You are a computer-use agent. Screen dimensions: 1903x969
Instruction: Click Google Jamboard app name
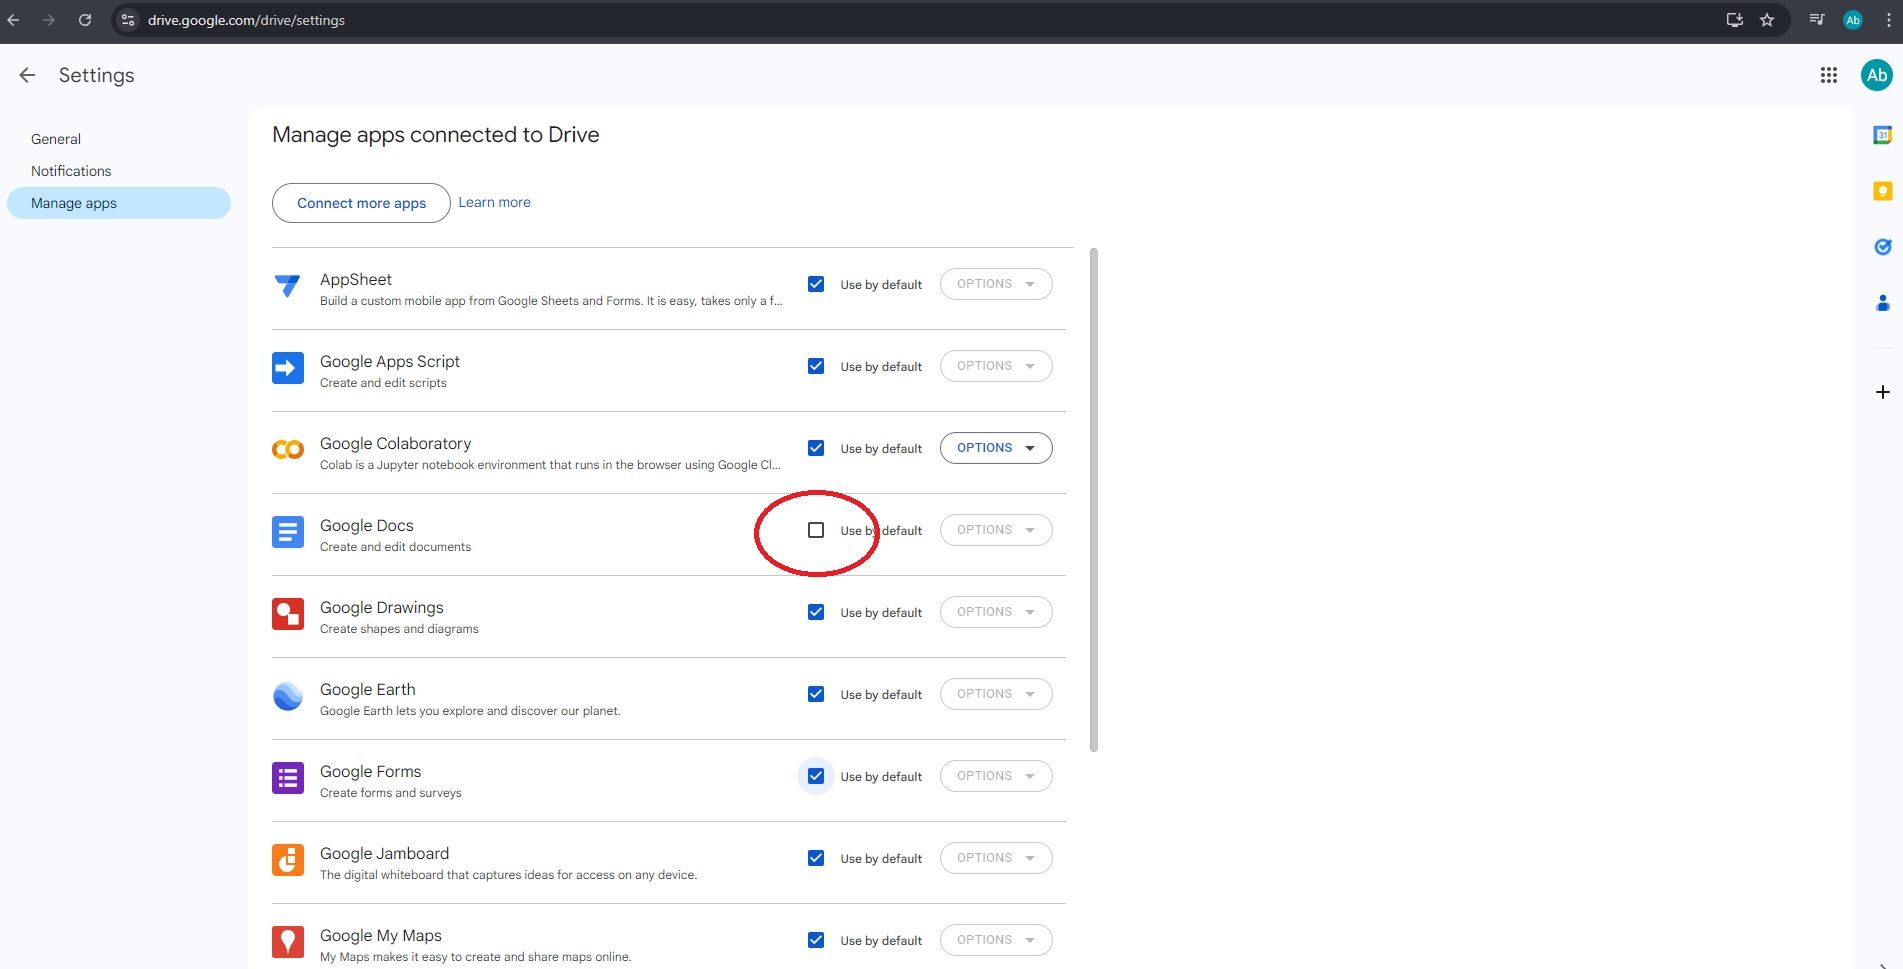coord(384,853)
